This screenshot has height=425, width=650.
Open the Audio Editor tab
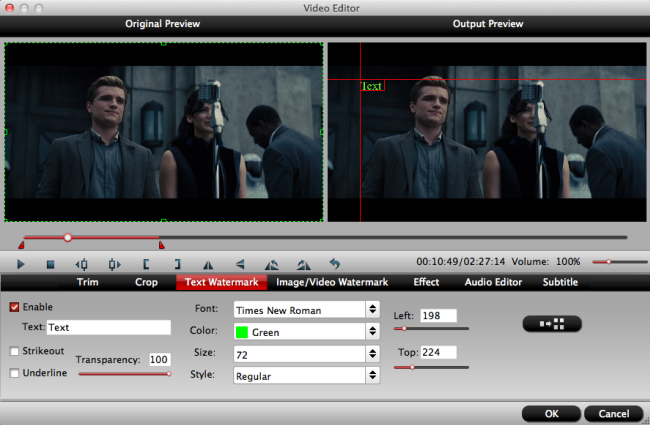493,282
